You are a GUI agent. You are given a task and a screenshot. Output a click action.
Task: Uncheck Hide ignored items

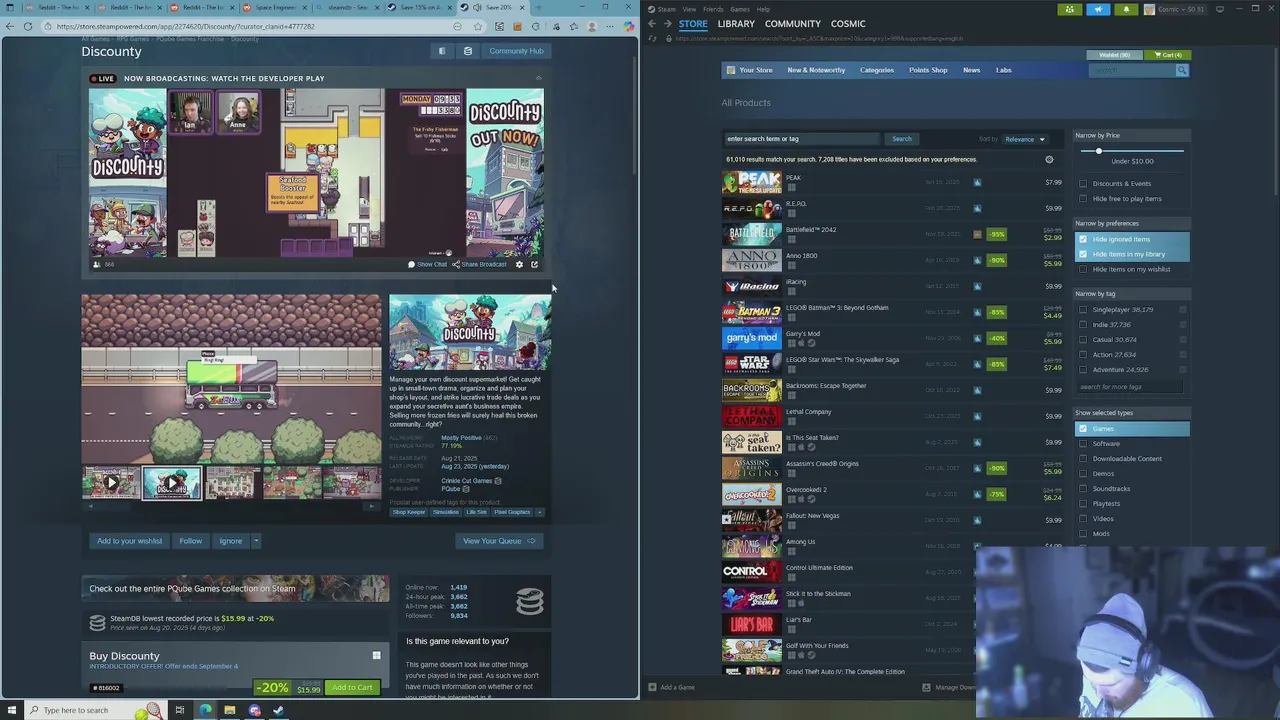(x=1083, y=239)
